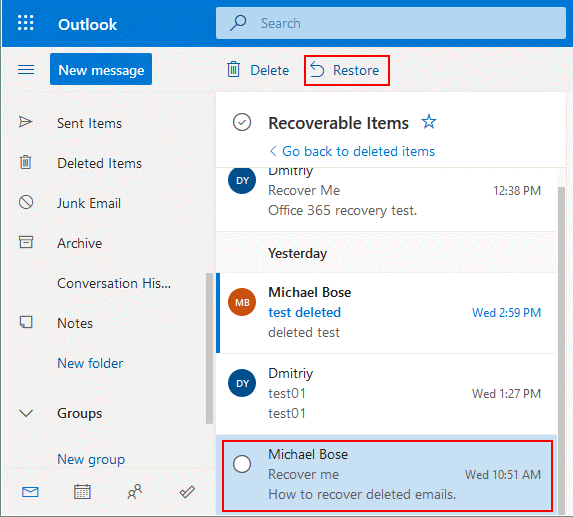Screen dimensions: 573x517
Task: Click 'Wed 1:27 PM' timestamp
Action: point(506,394)
